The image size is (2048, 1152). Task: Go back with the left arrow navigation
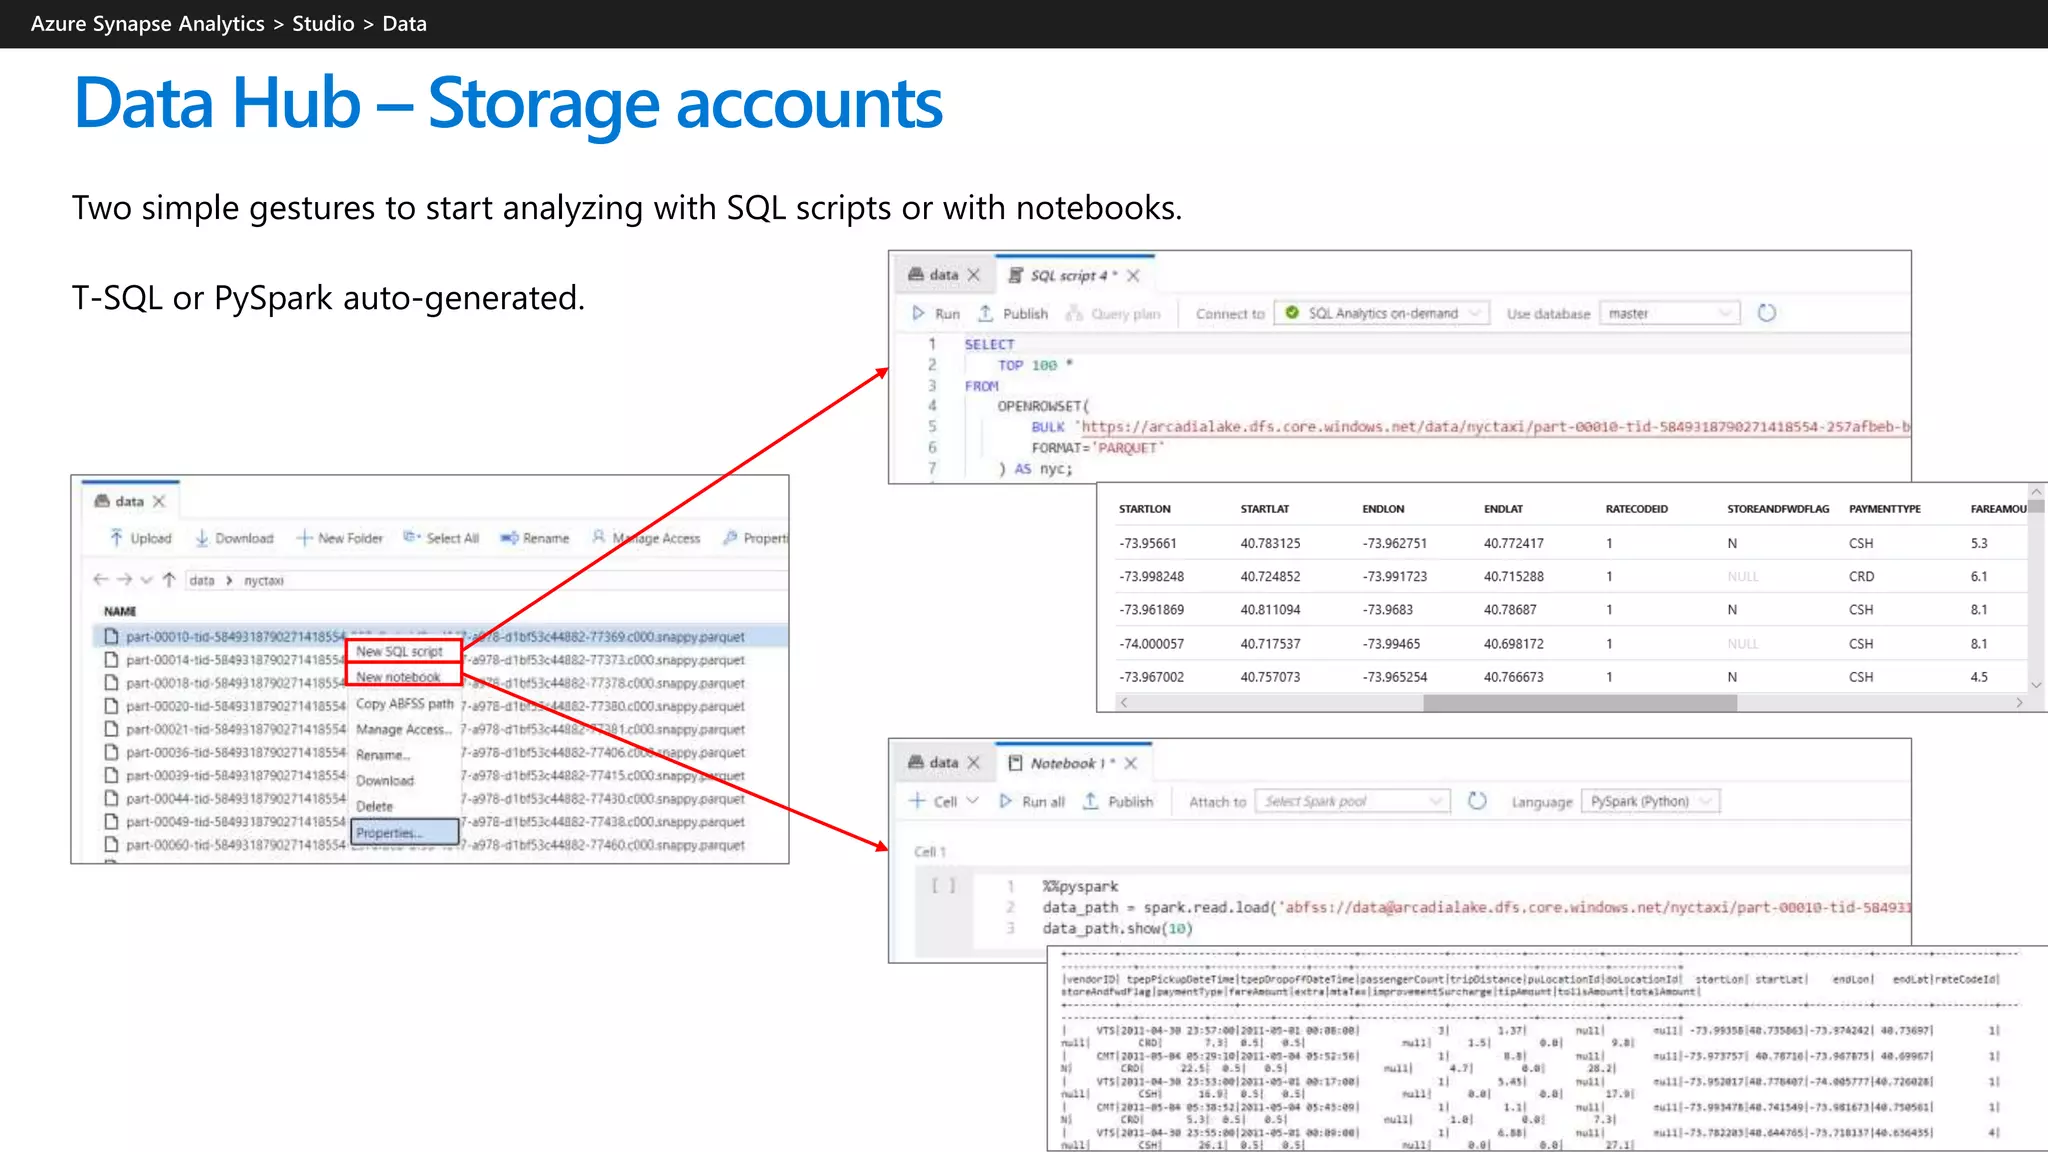coord(100,580)
